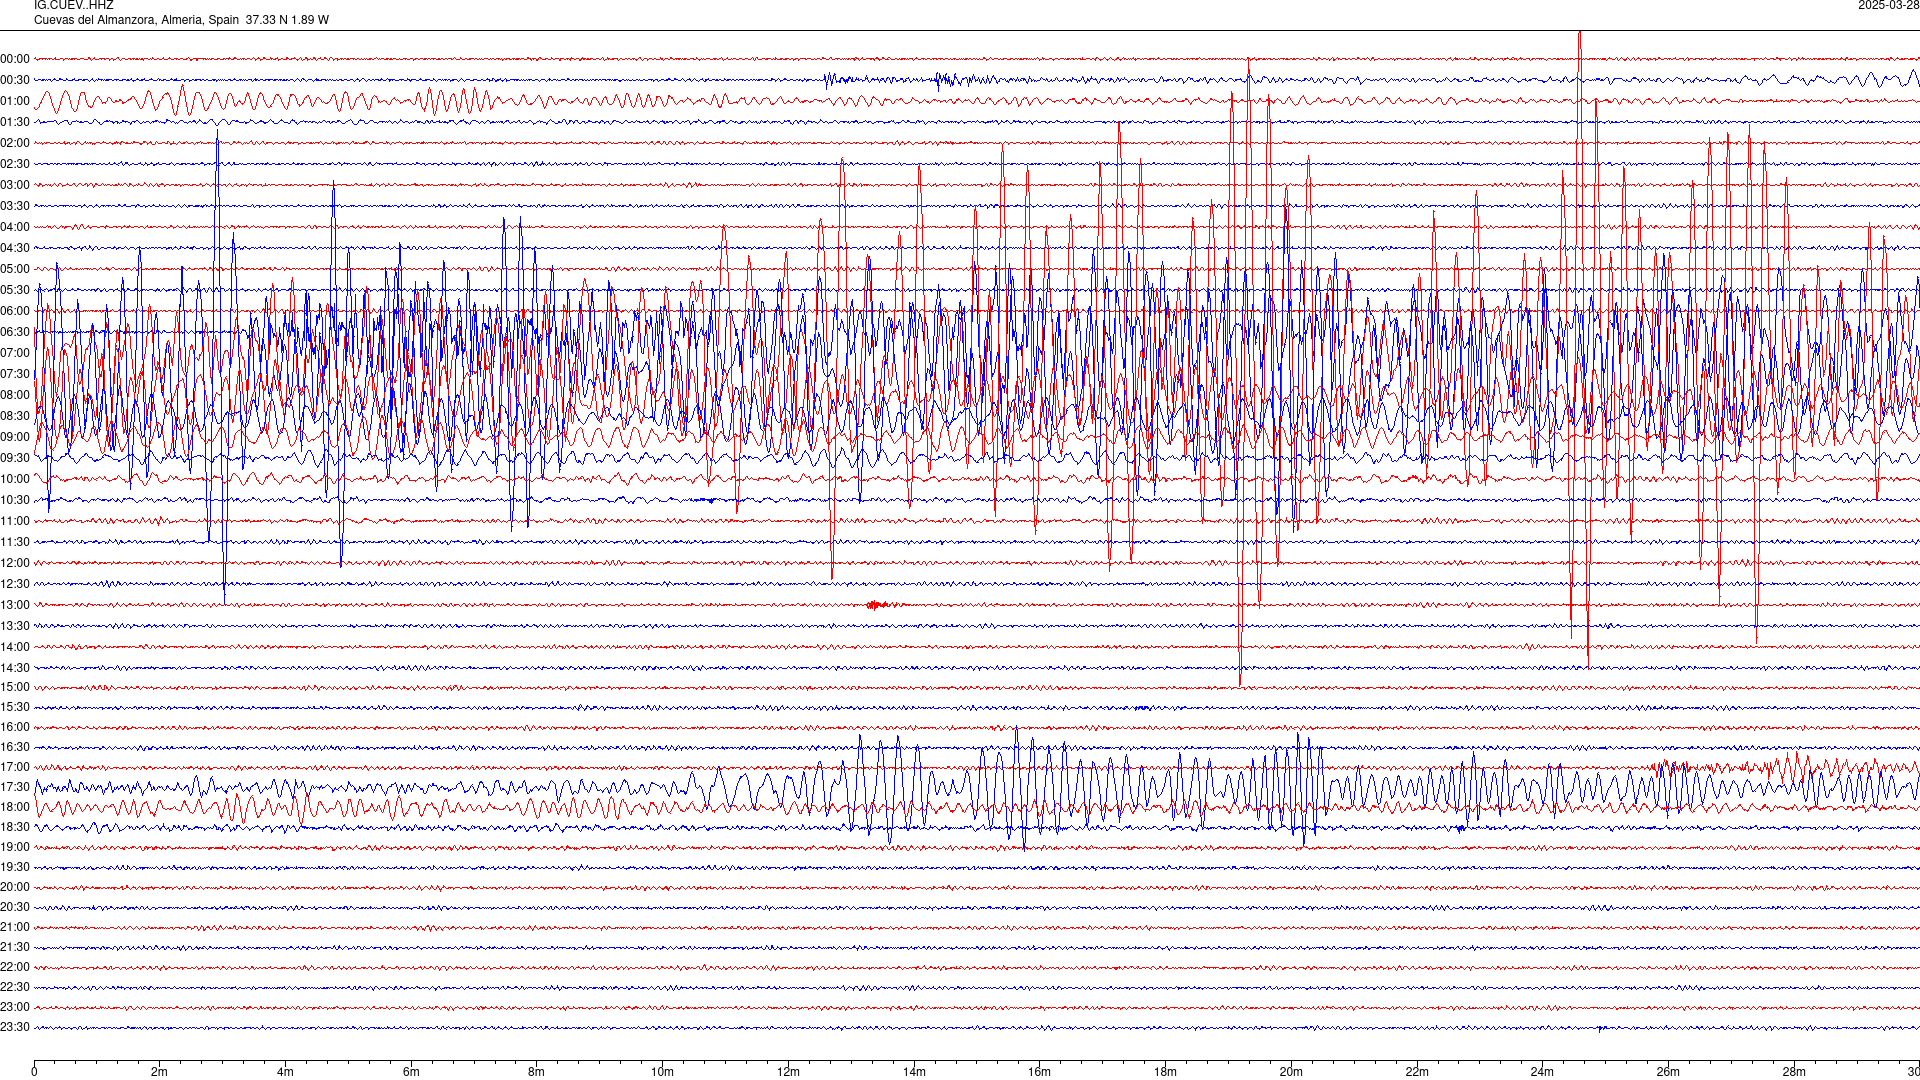Click the 6m tick on time axis
1920x1080 pixels.
[411, 1072]
